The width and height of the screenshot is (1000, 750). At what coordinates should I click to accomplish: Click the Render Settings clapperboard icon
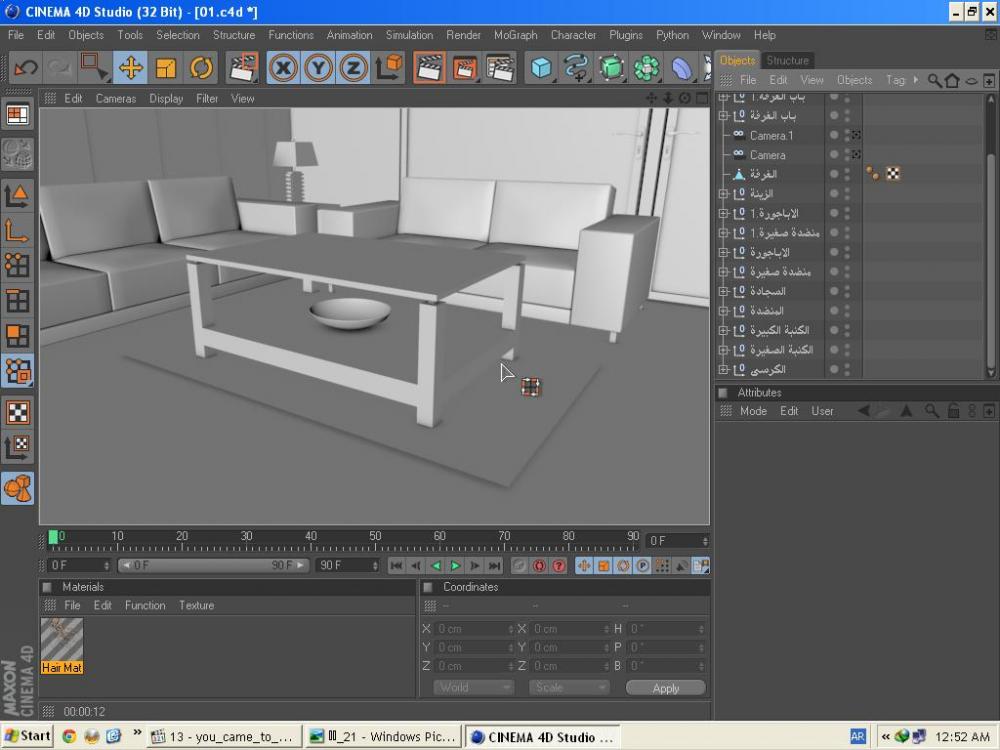pyautogui.click(x=500, y=68)
